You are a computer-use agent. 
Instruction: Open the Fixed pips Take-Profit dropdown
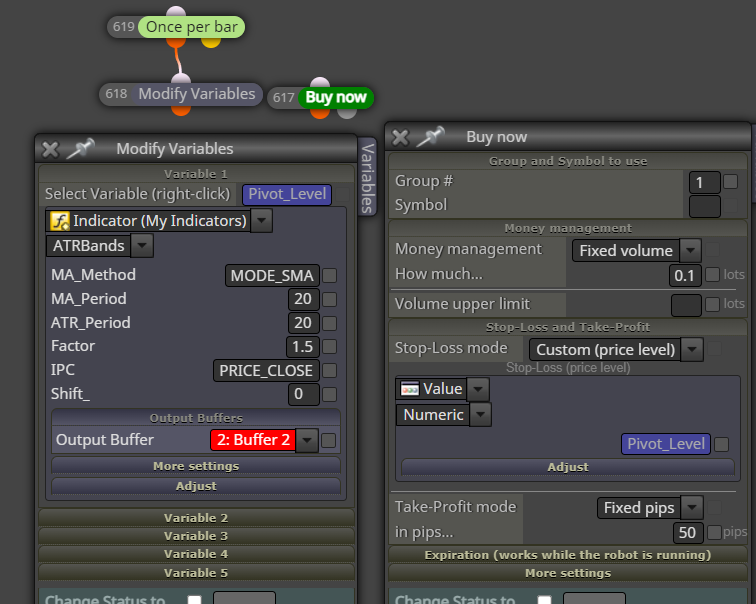(x=692, y=508)
